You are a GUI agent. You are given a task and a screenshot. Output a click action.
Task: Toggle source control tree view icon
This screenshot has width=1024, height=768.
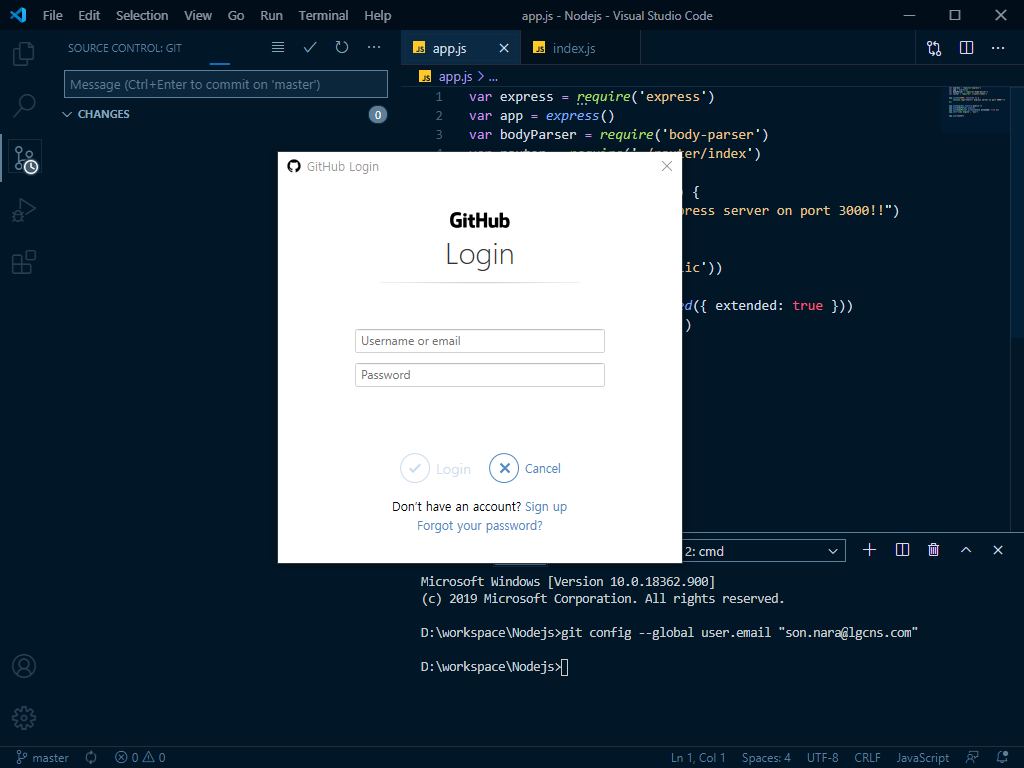tap(278, 48)
